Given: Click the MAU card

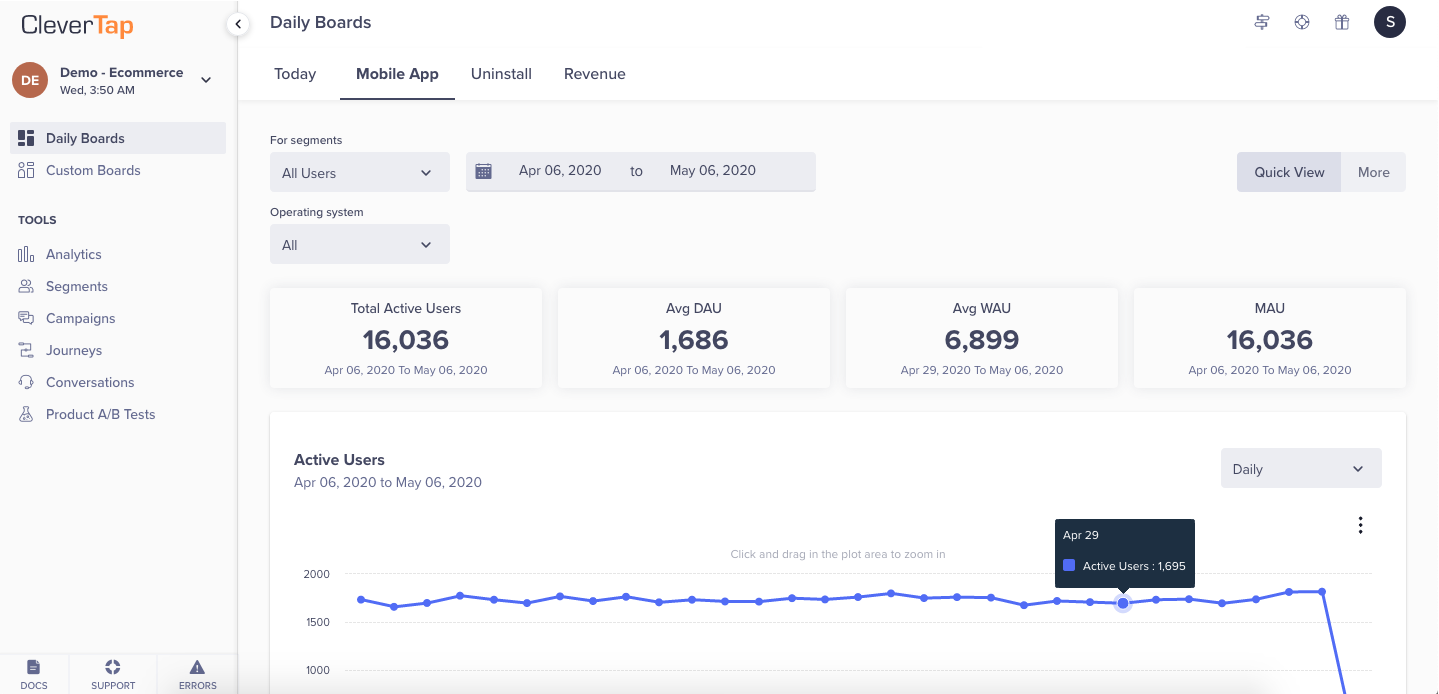Looking at the screenshot, I should click(1270, 338).
